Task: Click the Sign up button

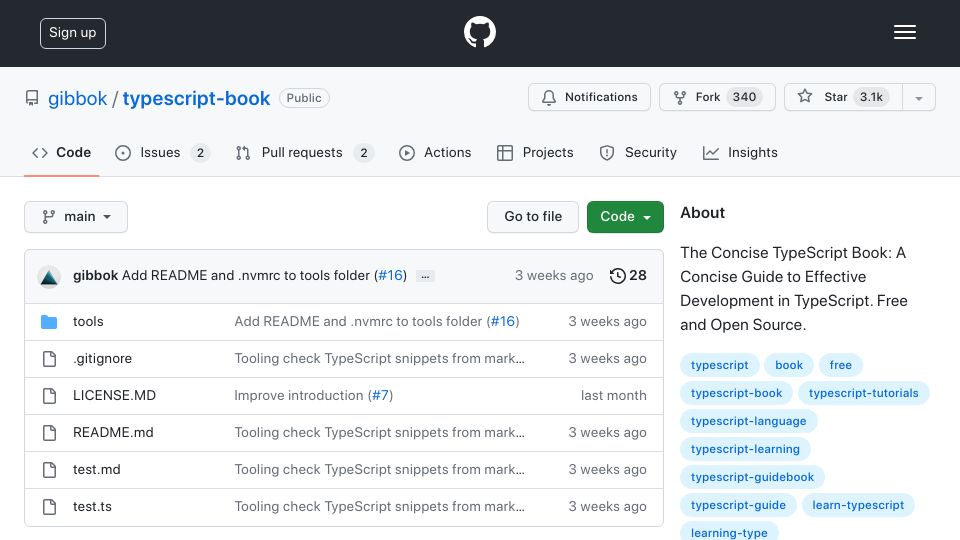Action: point(73,33)
